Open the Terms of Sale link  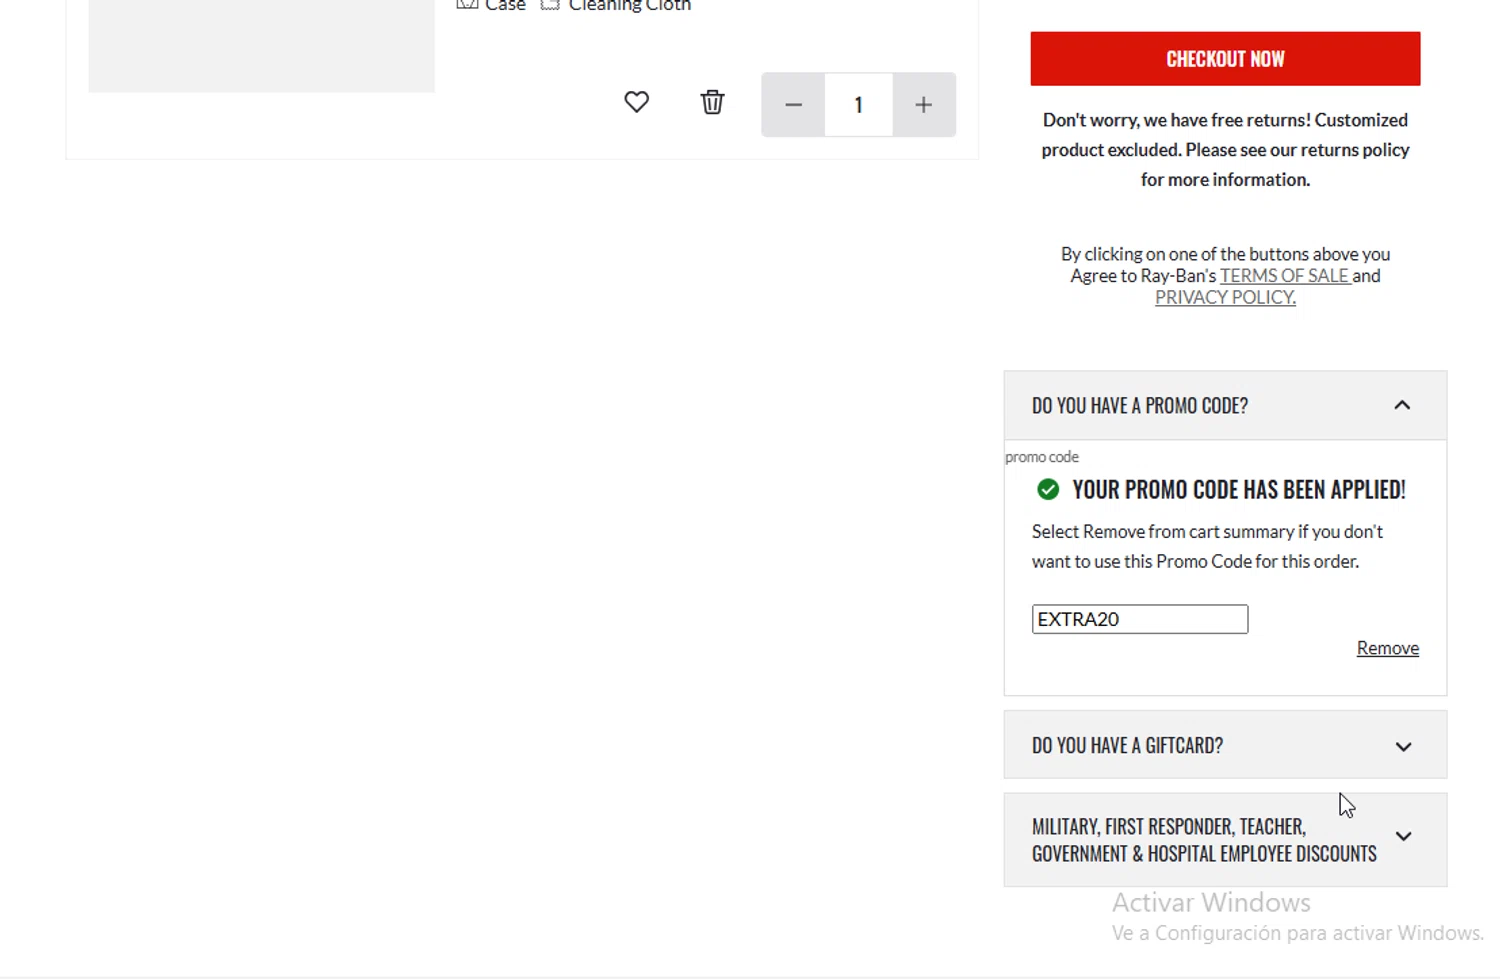click(1285, 276)
